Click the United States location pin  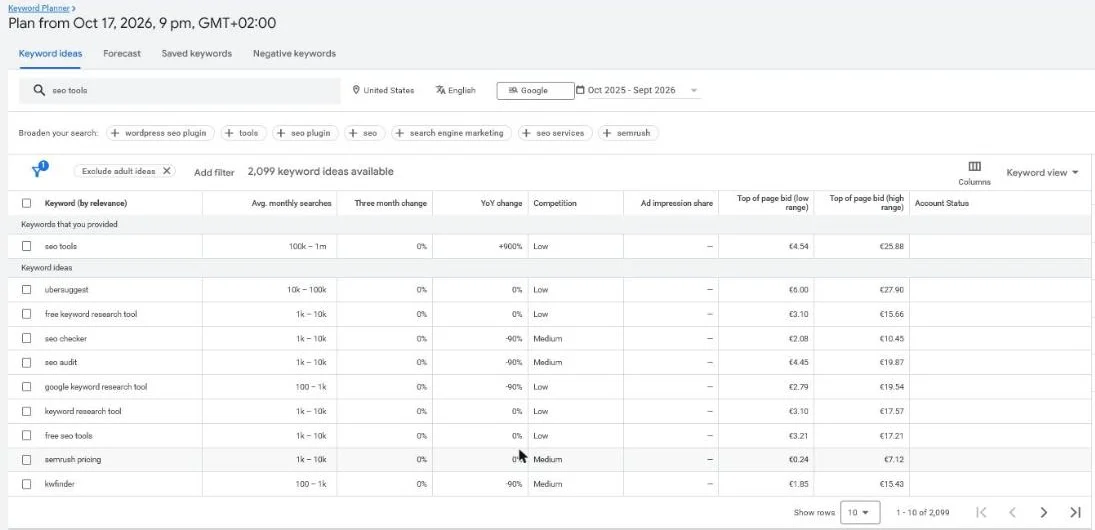(355, 90)
